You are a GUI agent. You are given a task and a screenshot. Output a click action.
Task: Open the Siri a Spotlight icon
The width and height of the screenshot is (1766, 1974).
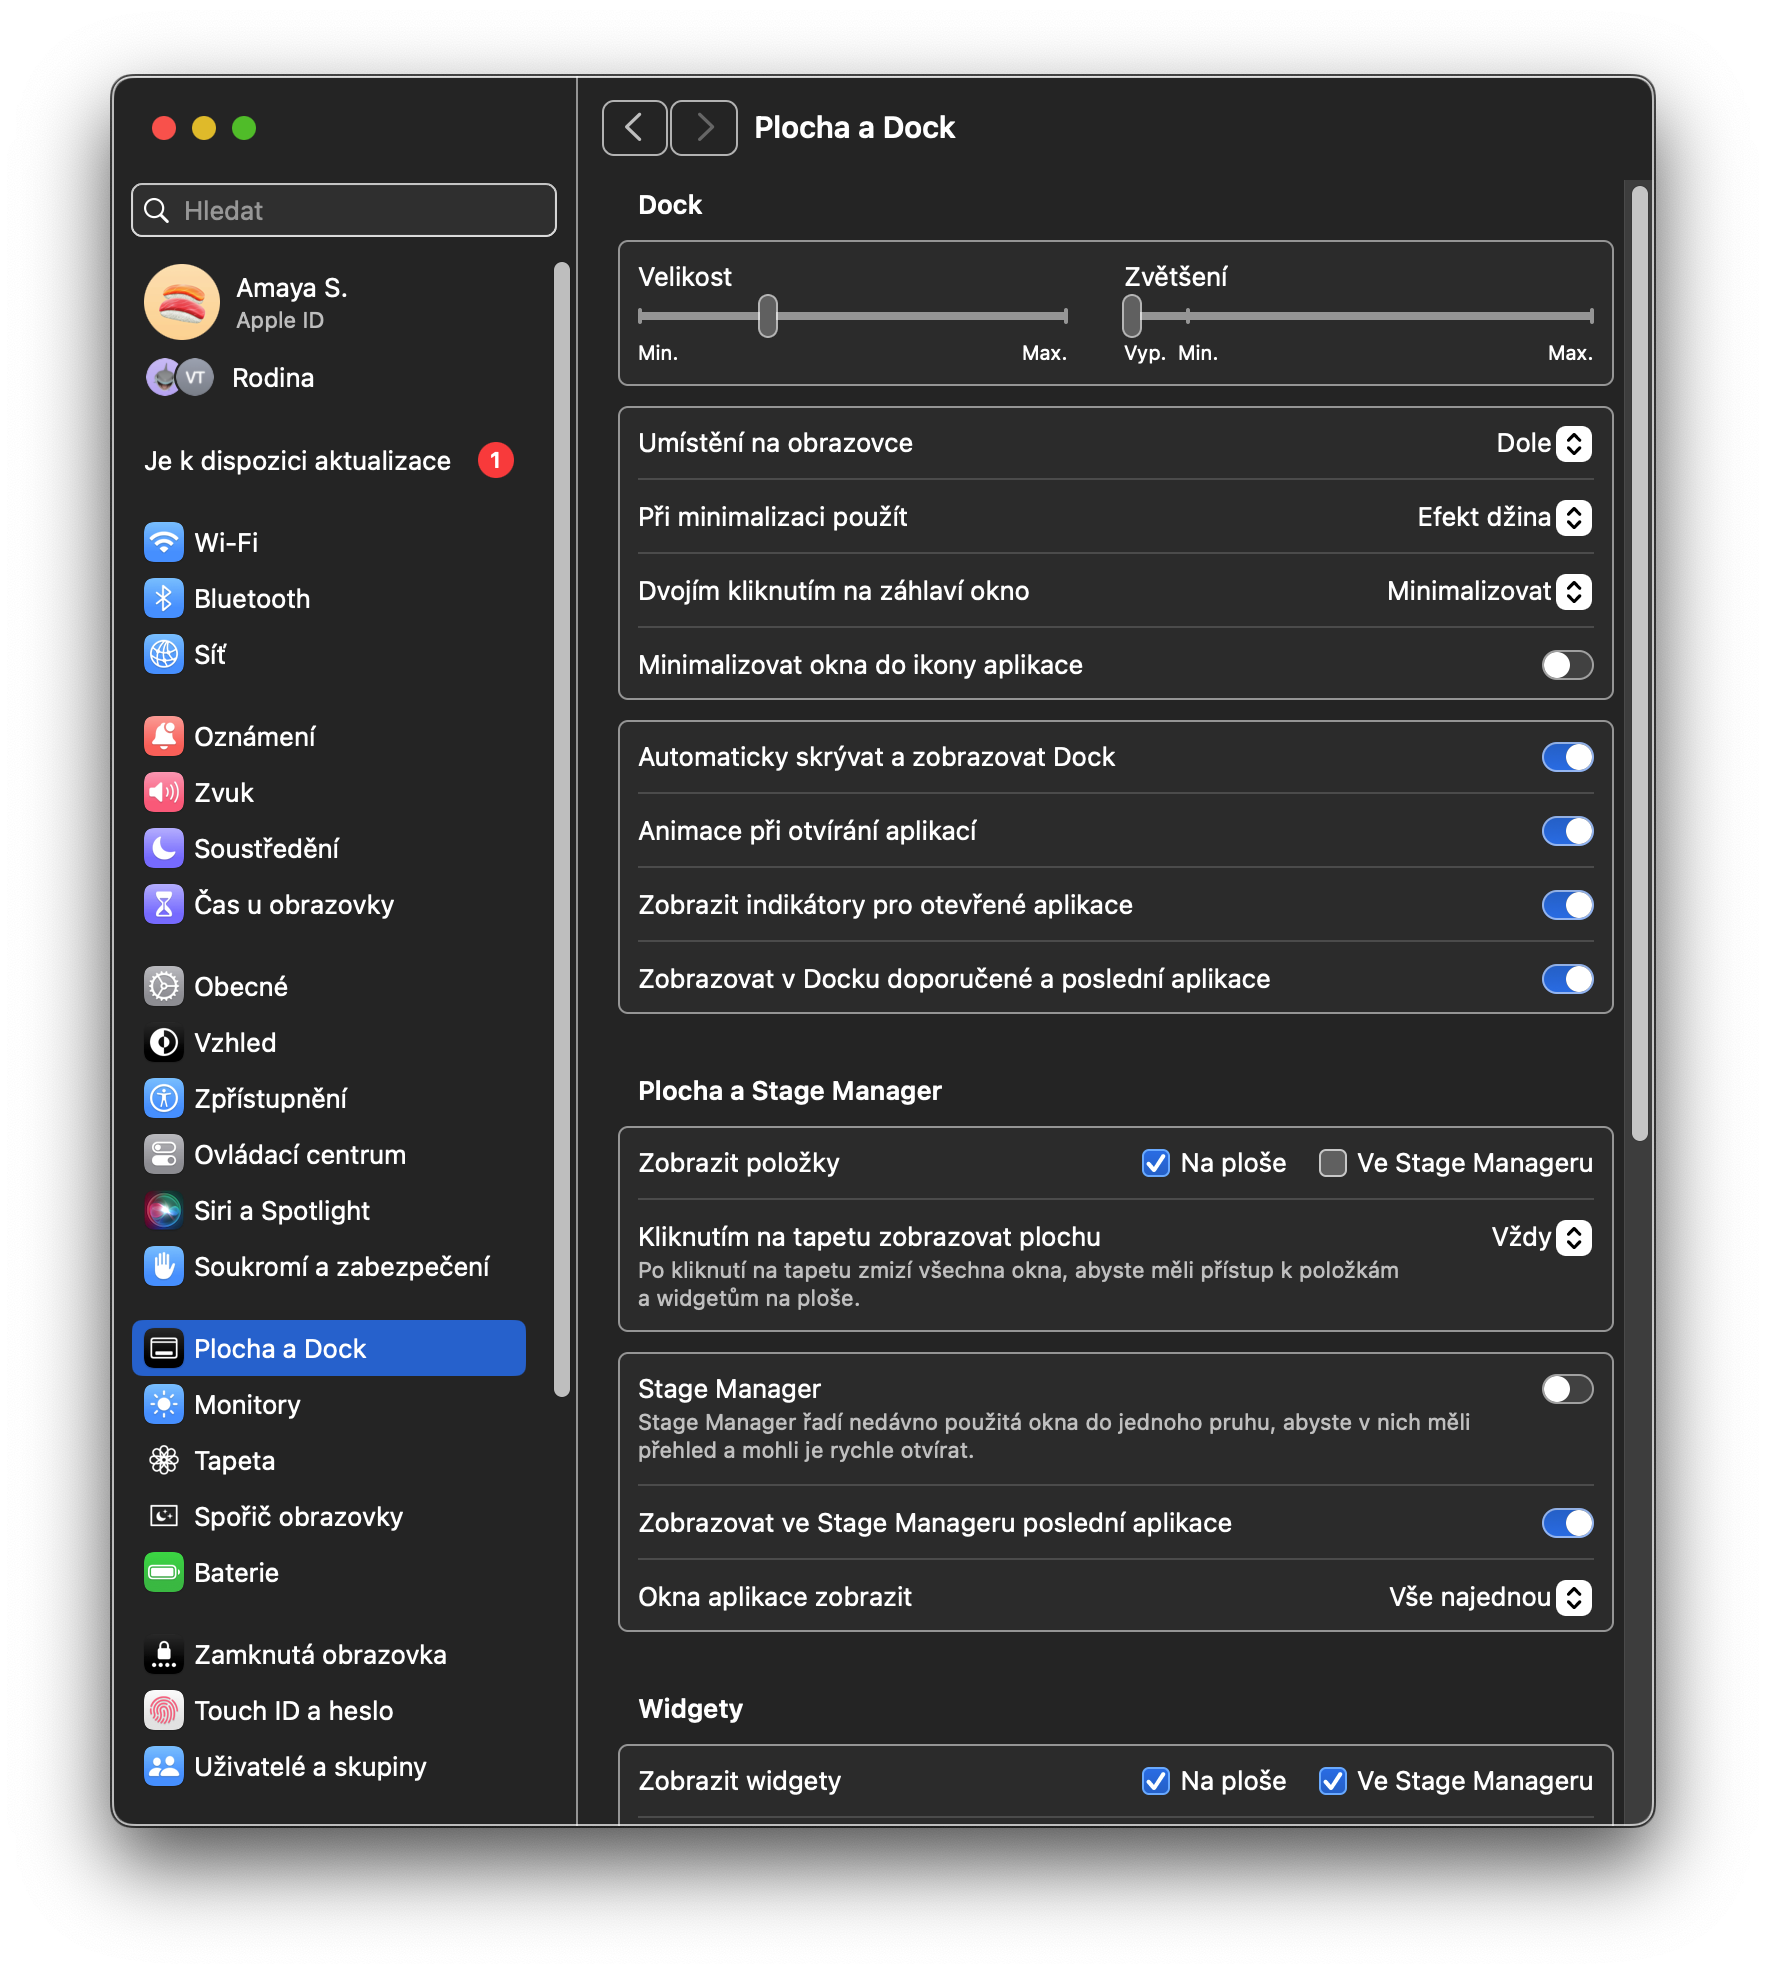click(x=164, y=1211)
